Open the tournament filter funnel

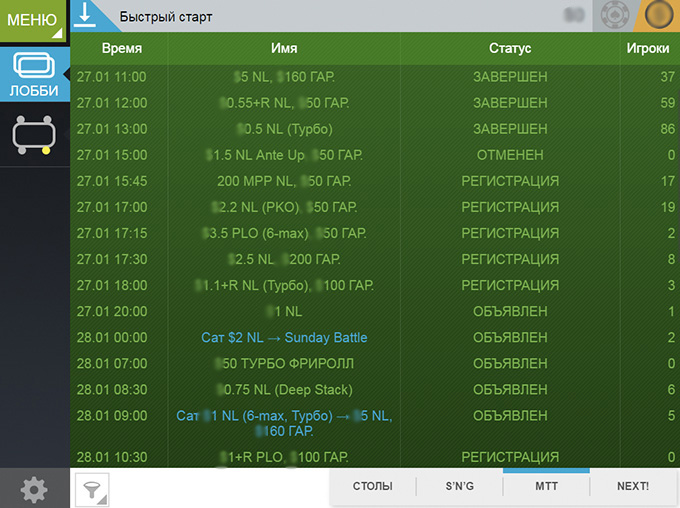click(x=91, y=489)
